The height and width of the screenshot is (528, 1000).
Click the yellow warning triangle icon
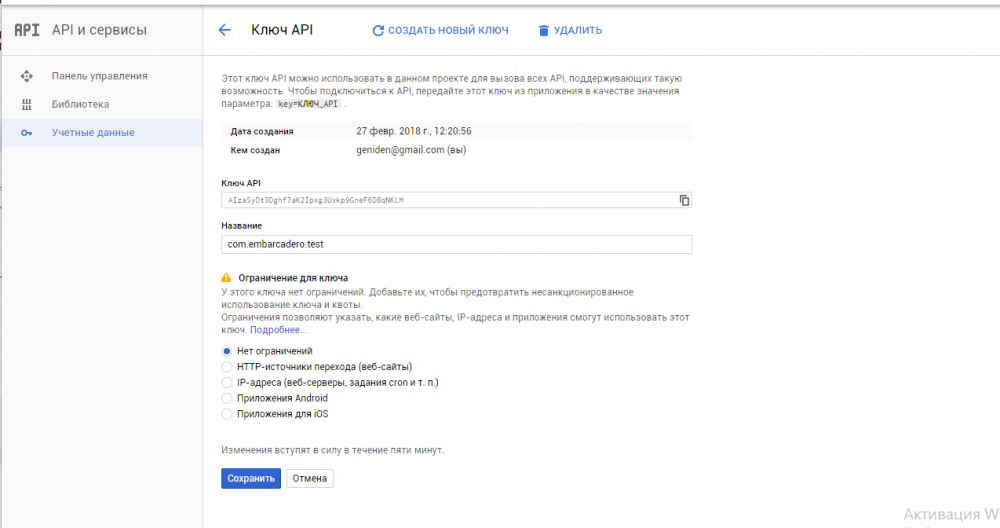click(x=226, y=277)
